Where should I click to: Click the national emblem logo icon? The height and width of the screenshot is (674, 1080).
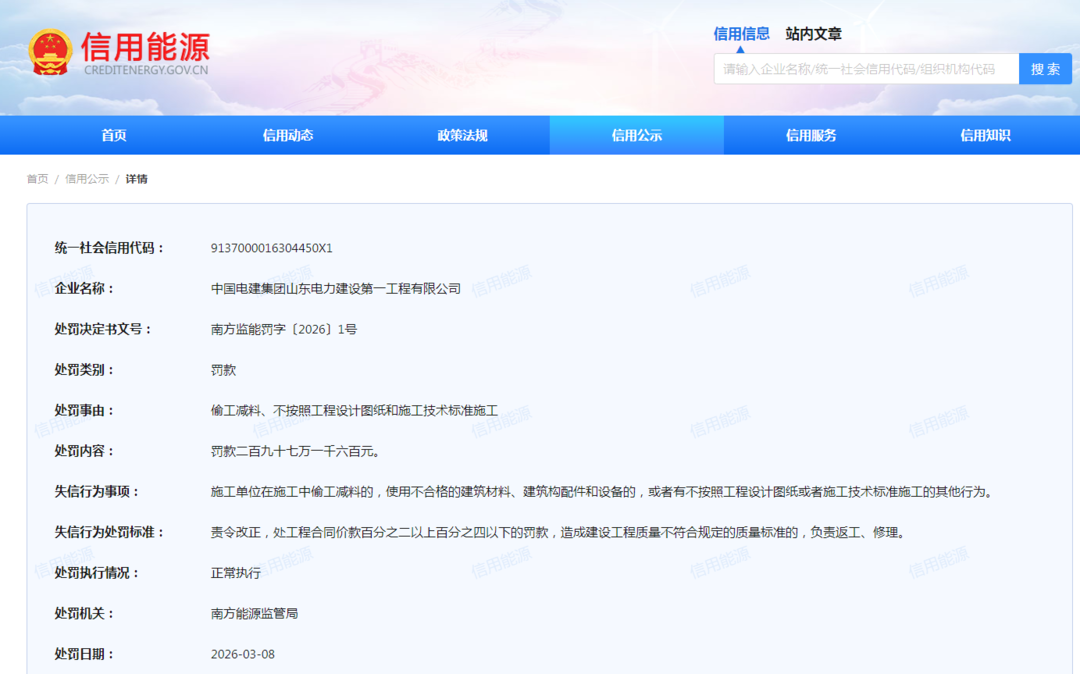49,52
